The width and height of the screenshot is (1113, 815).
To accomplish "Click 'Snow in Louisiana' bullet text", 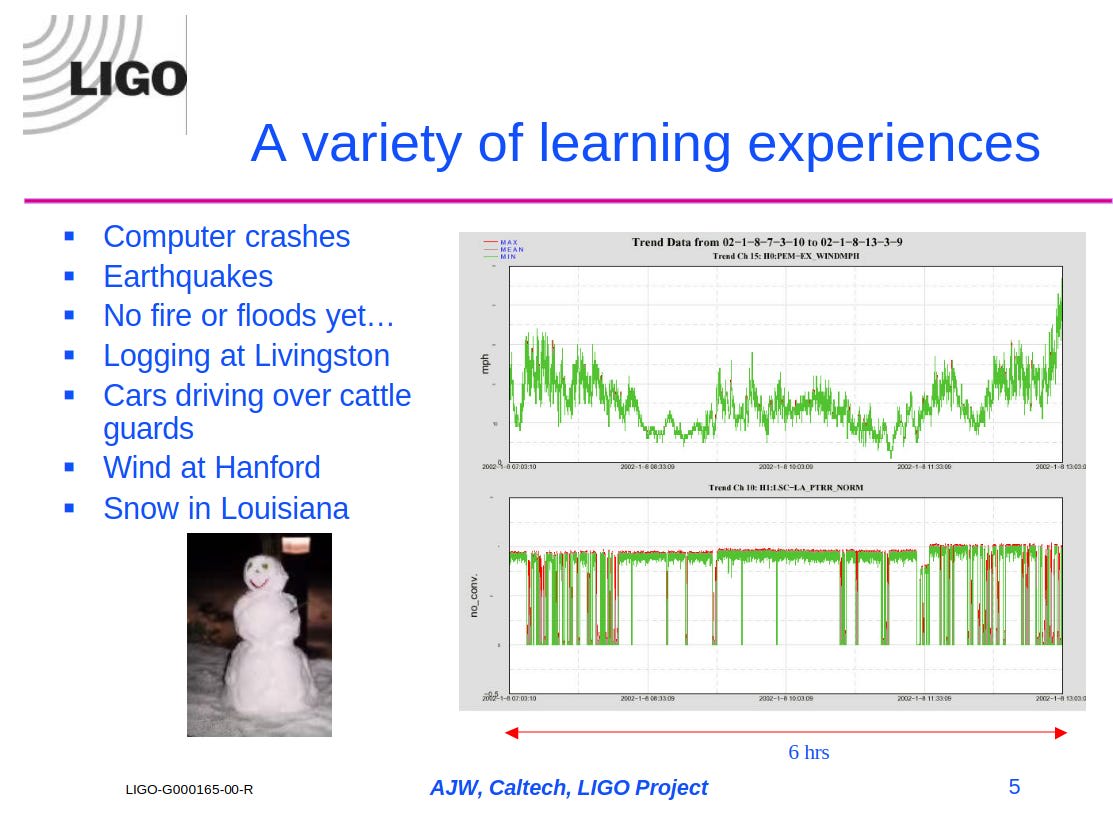I will 226,508.
